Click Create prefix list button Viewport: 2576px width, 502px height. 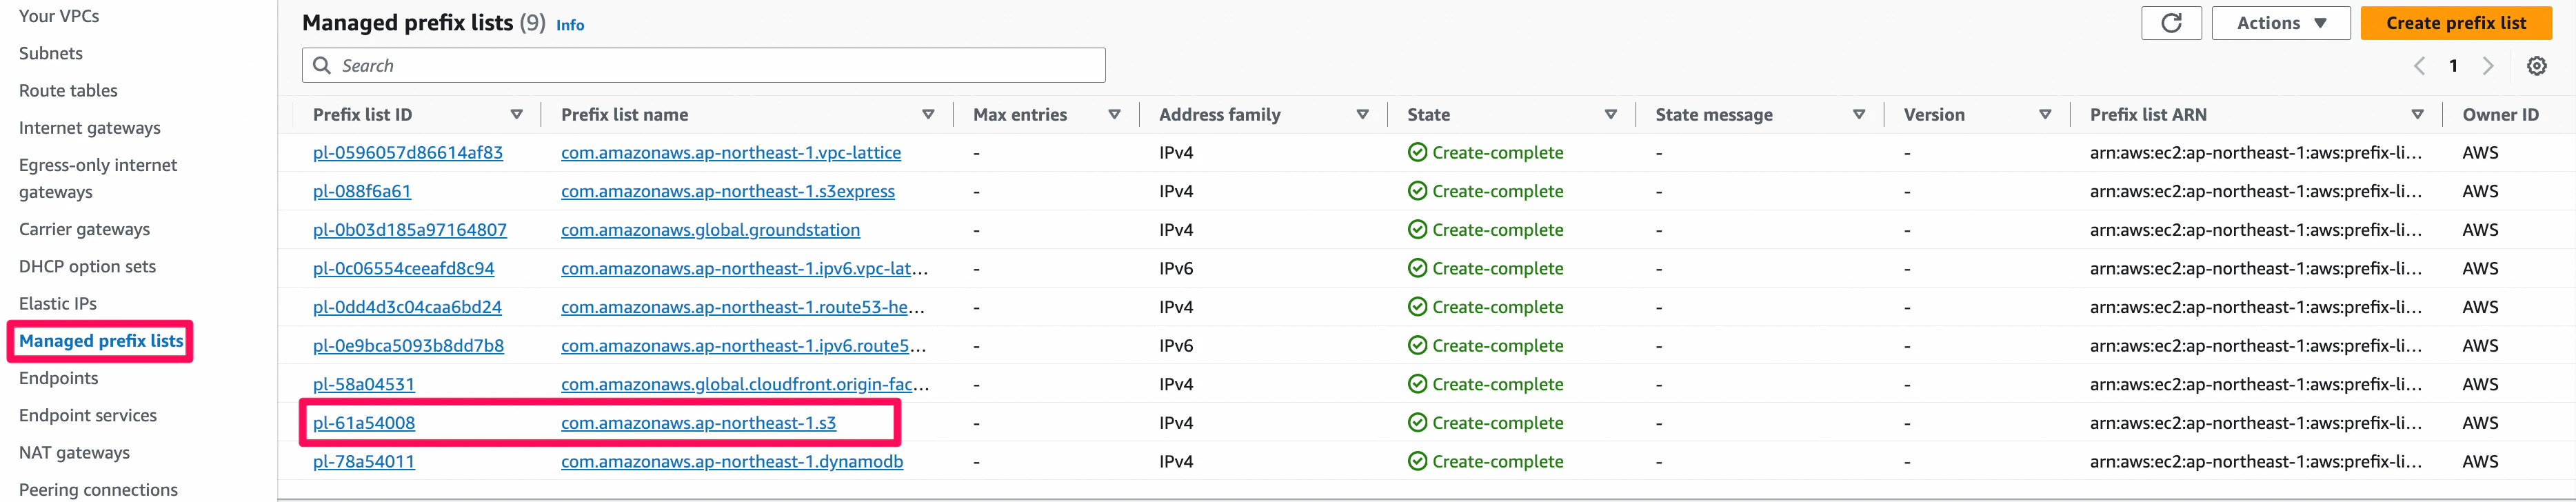point(2455,23)
